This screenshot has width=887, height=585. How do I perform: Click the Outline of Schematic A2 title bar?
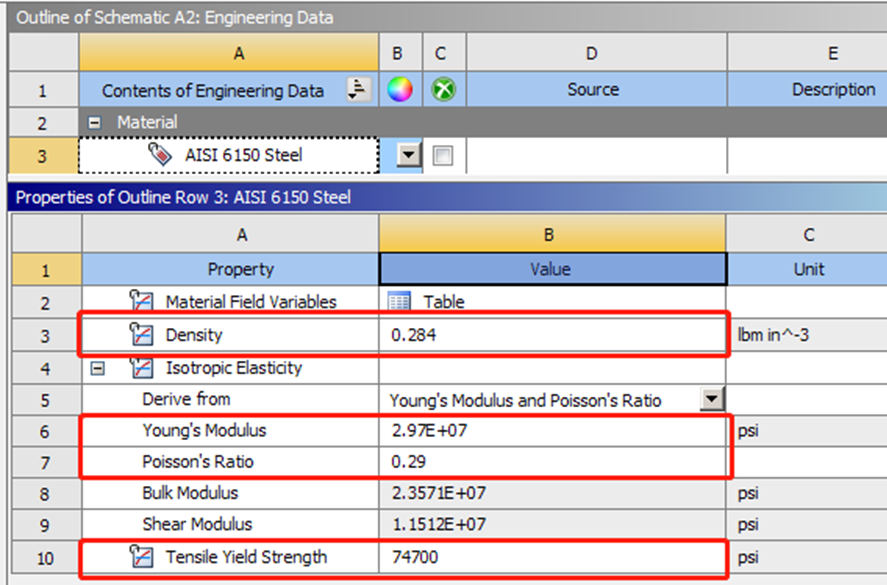click(x=447, y=18)
